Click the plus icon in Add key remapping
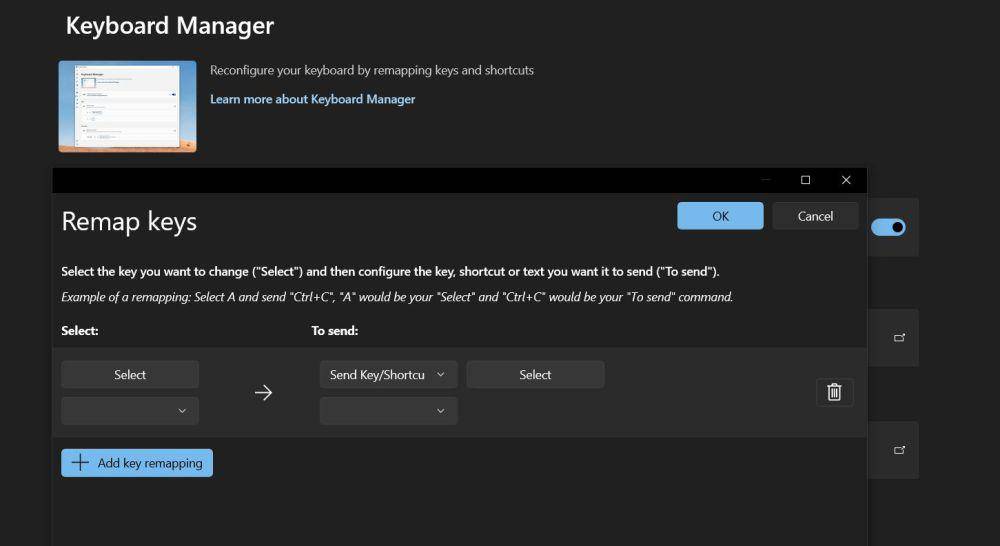 pos(80,462)
